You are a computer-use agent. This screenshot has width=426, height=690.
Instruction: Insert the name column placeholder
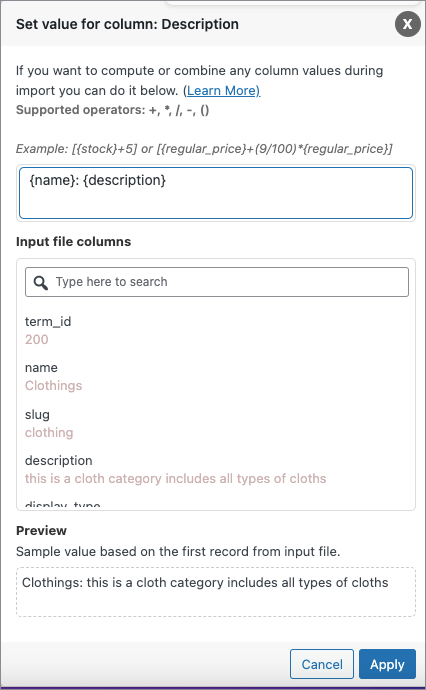coord(41,368)
